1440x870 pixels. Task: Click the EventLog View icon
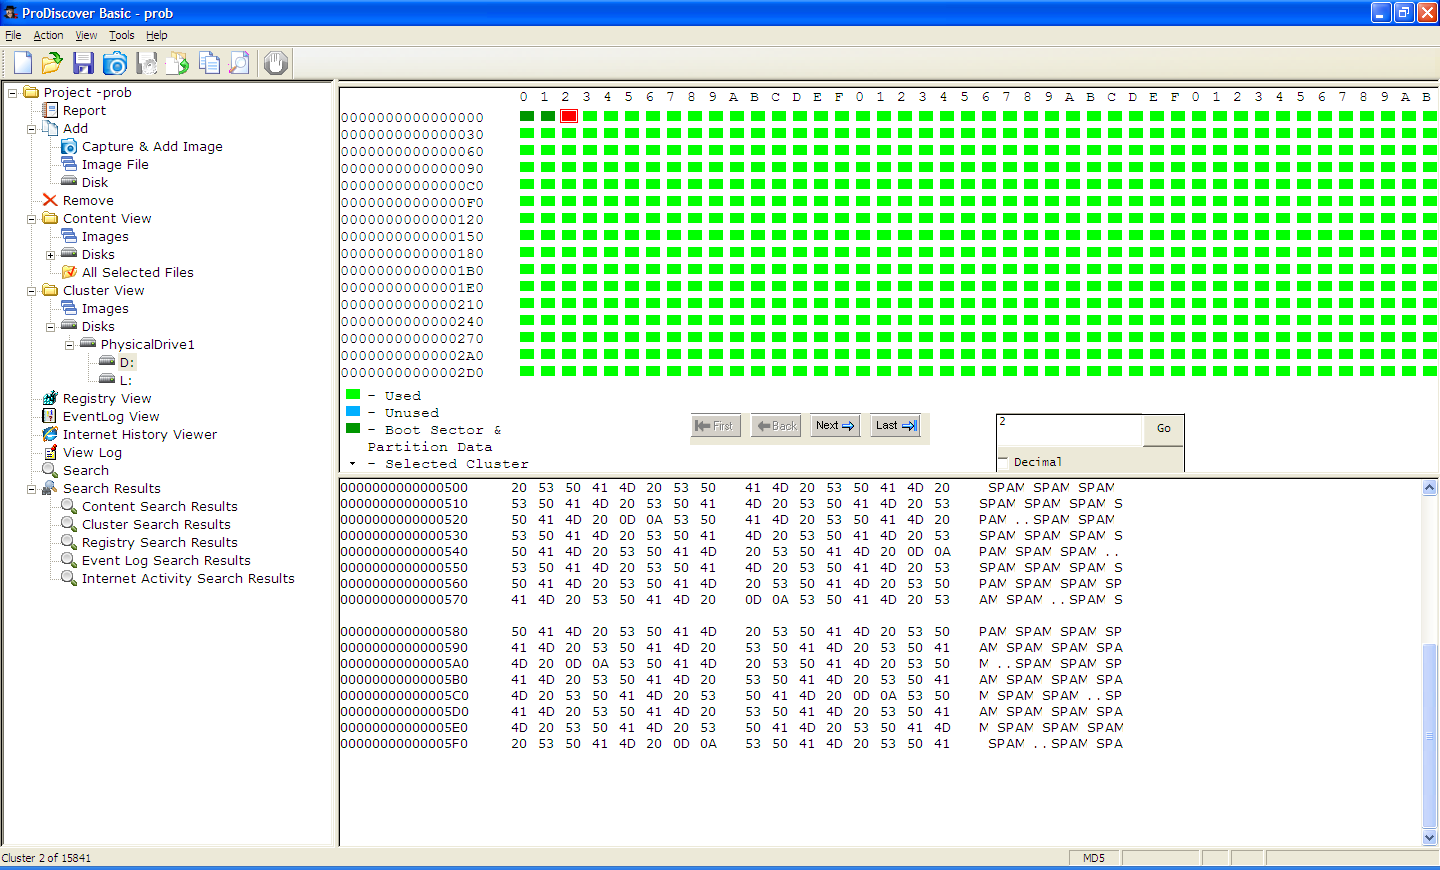coord(50,416)
